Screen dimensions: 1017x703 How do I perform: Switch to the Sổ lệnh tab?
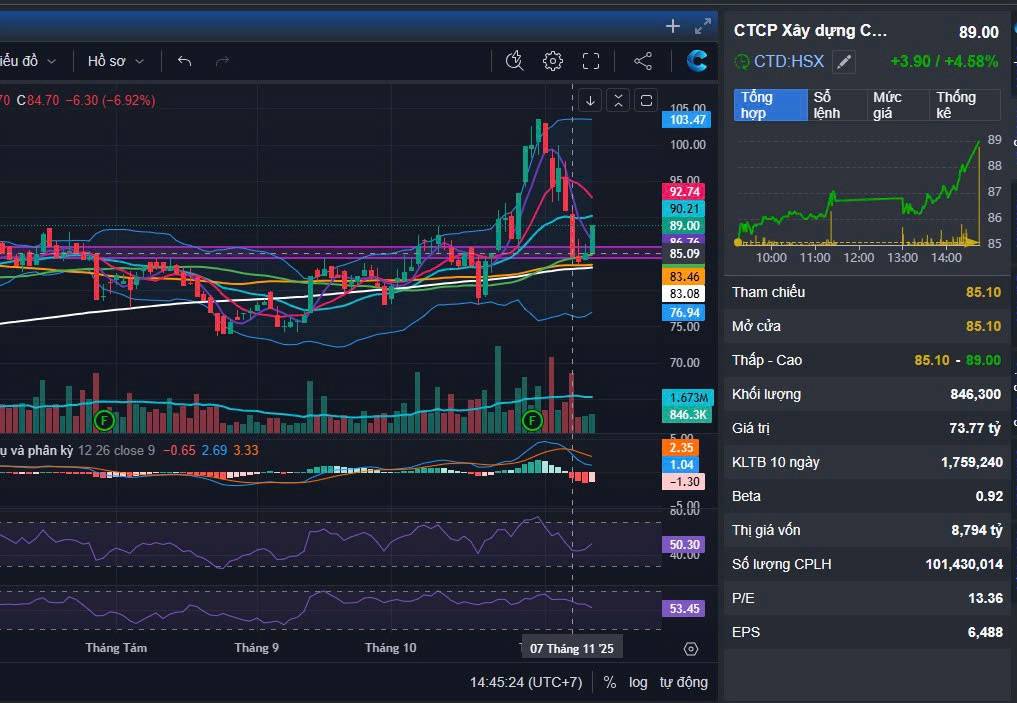click(x=837, y=105)
